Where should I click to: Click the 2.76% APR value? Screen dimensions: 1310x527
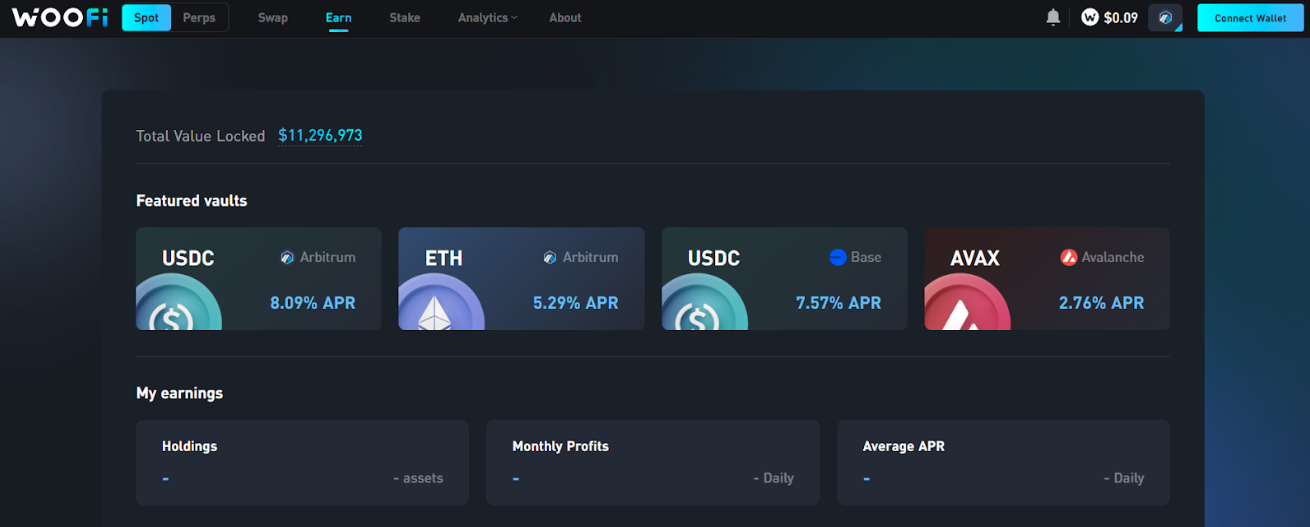click(x=1101, y=302)
